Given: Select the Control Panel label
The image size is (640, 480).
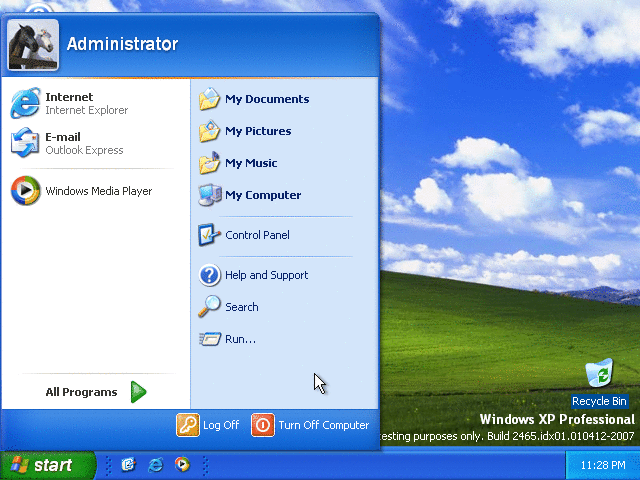Looking at the screenshot, I should point(257,235).
